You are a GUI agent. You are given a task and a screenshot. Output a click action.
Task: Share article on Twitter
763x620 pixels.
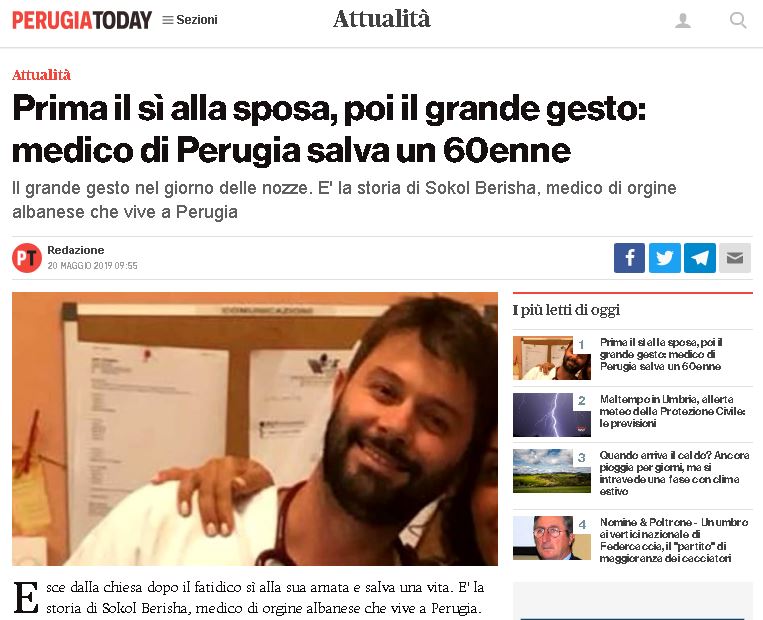[x=665, y=258]
